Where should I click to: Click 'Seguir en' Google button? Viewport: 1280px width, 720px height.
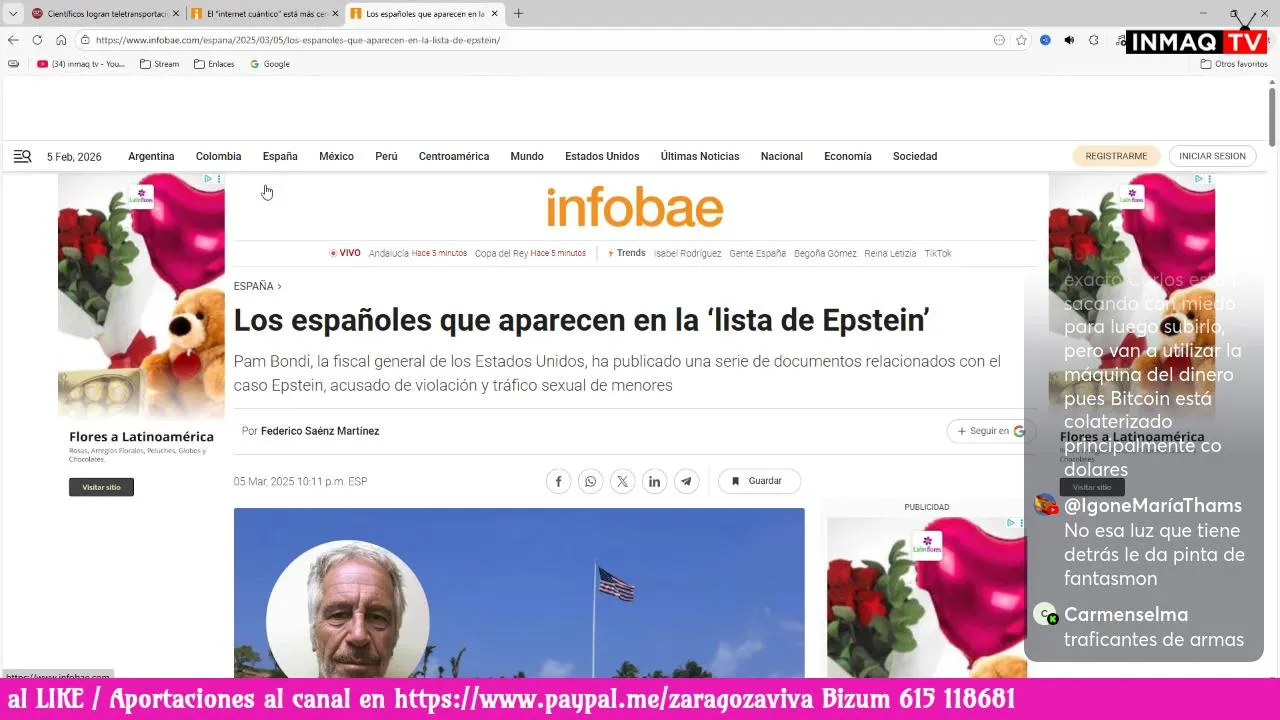point(991,431)
